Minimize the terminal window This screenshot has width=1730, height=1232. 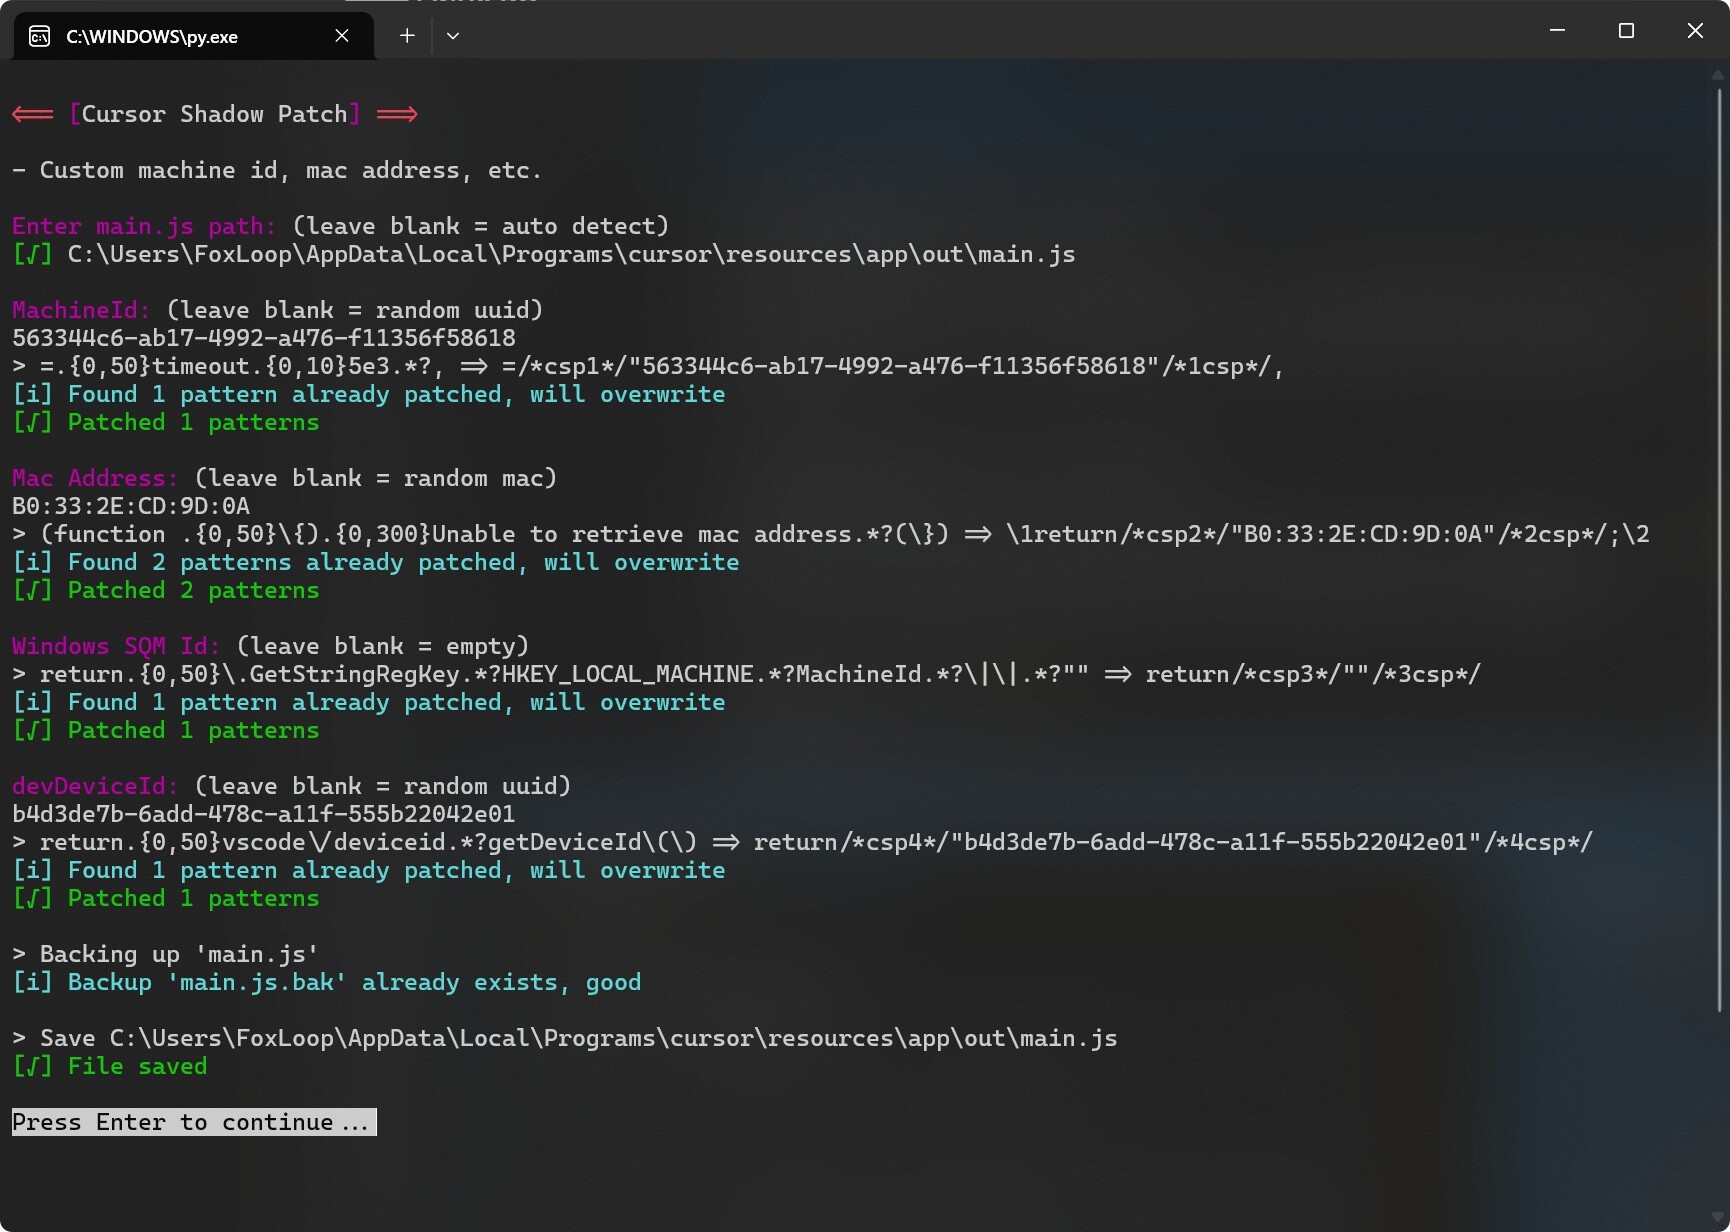pyautogui.click(x=1557, y=31)
